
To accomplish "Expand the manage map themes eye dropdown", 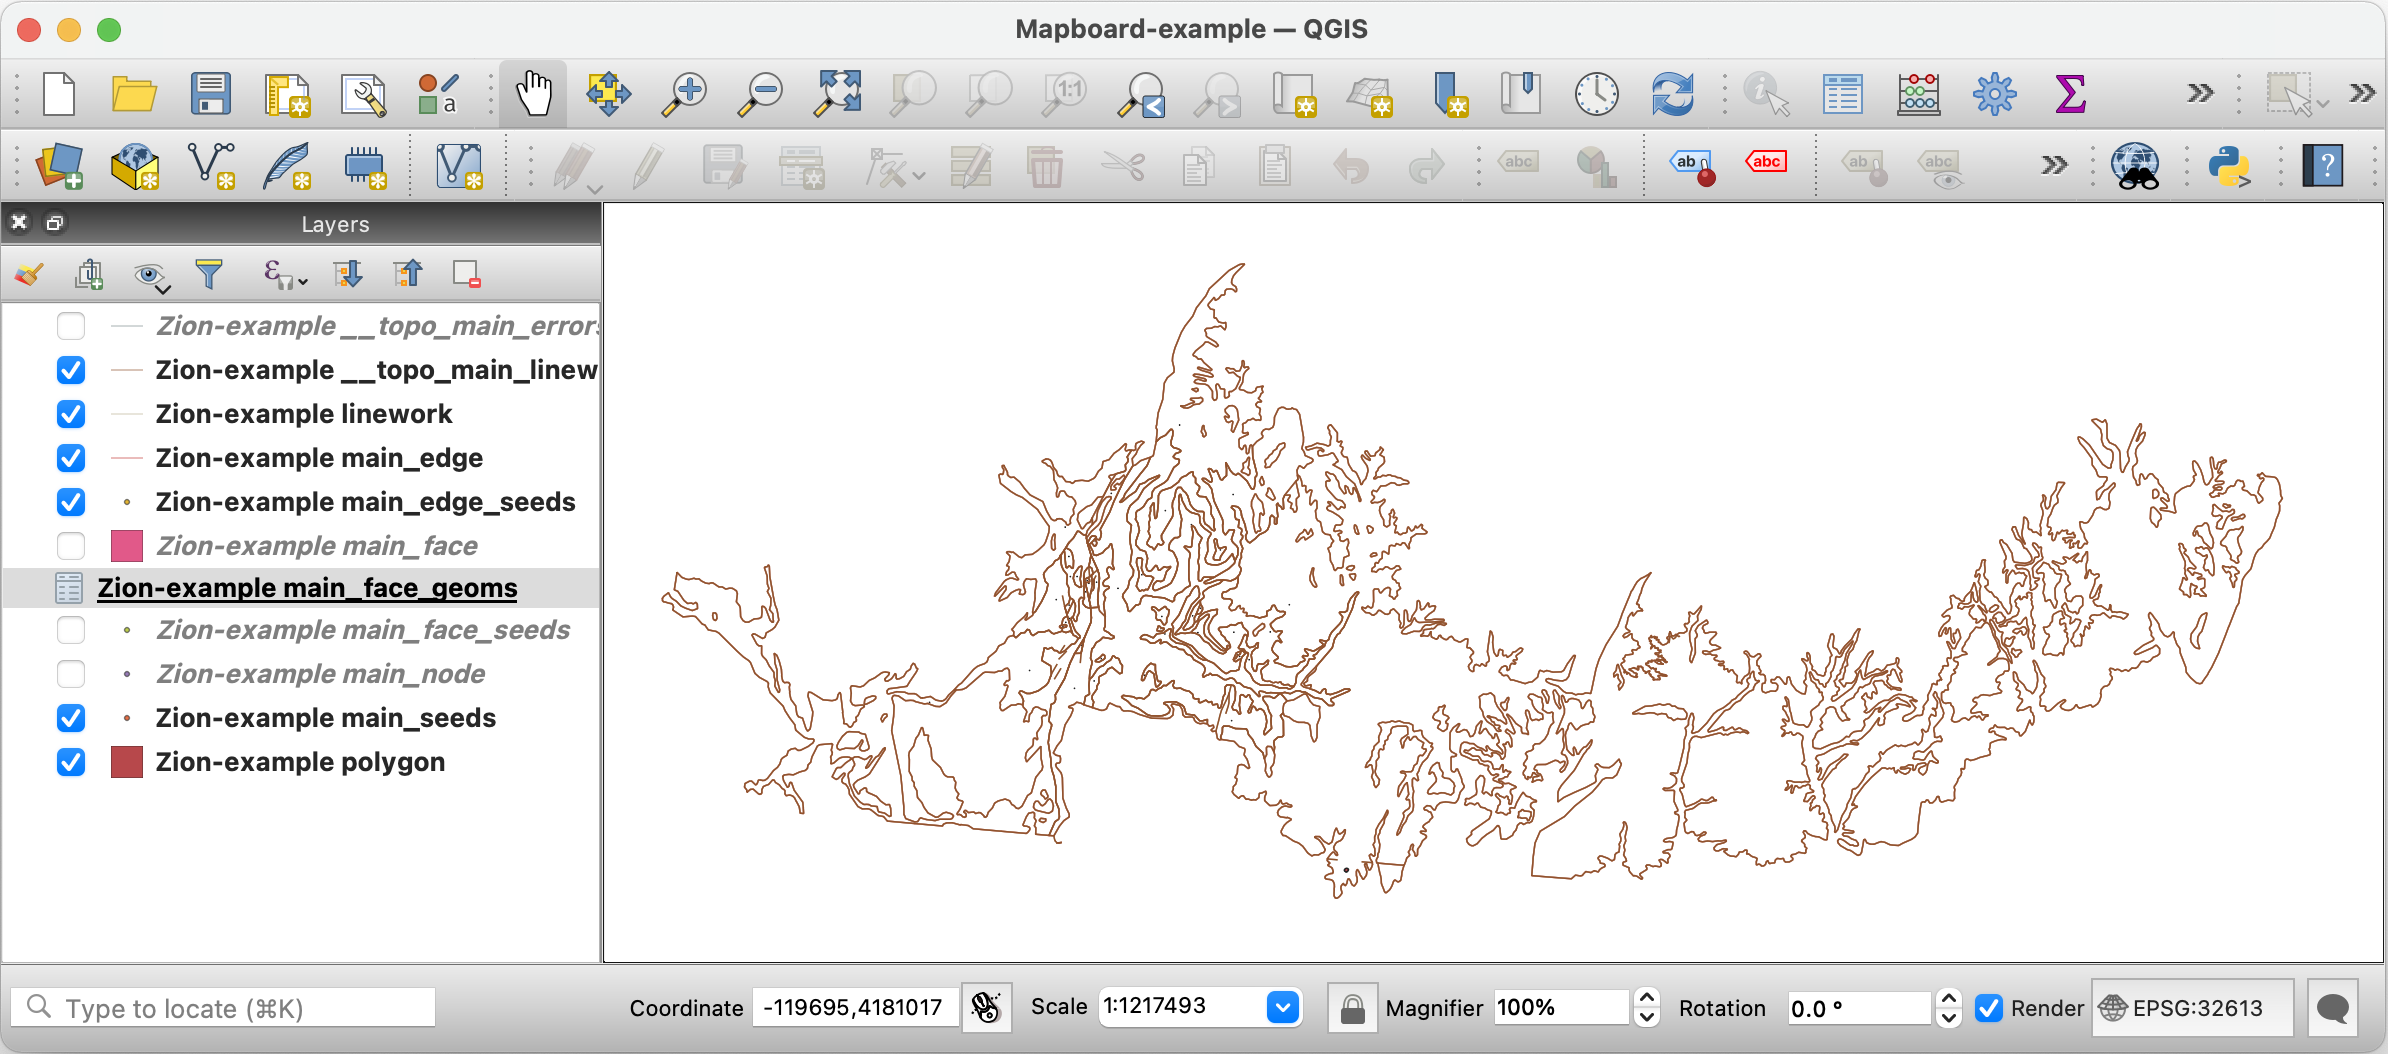I will click(x=151, y=275).
